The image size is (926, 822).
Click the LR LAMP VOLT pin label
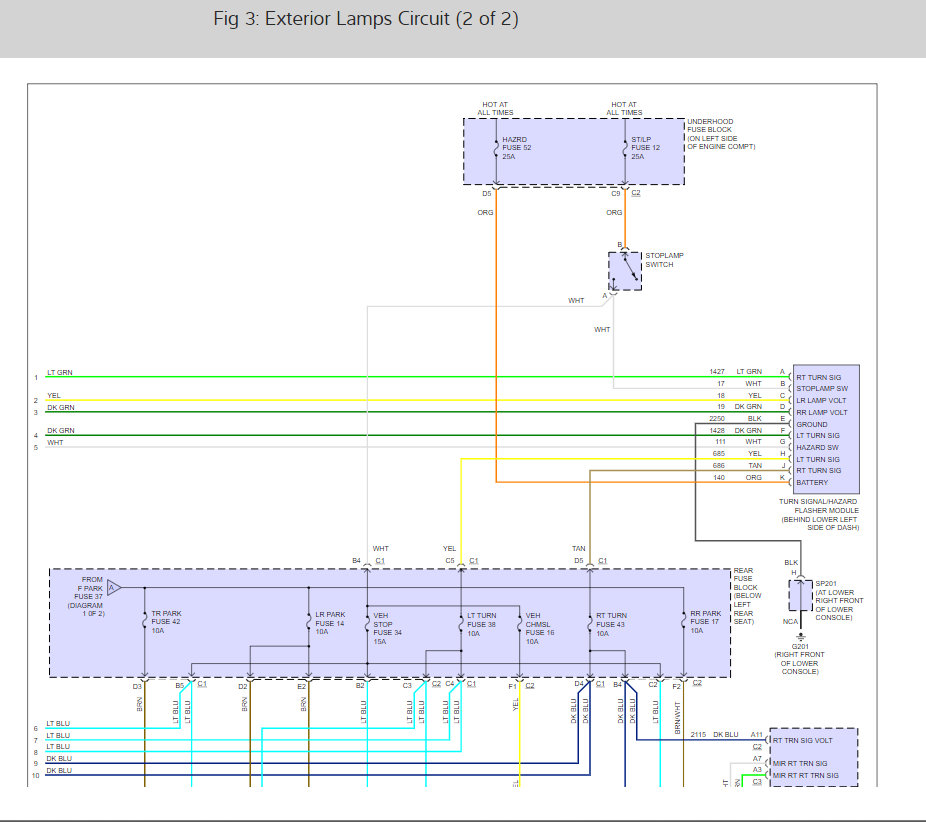click(821, 400)
